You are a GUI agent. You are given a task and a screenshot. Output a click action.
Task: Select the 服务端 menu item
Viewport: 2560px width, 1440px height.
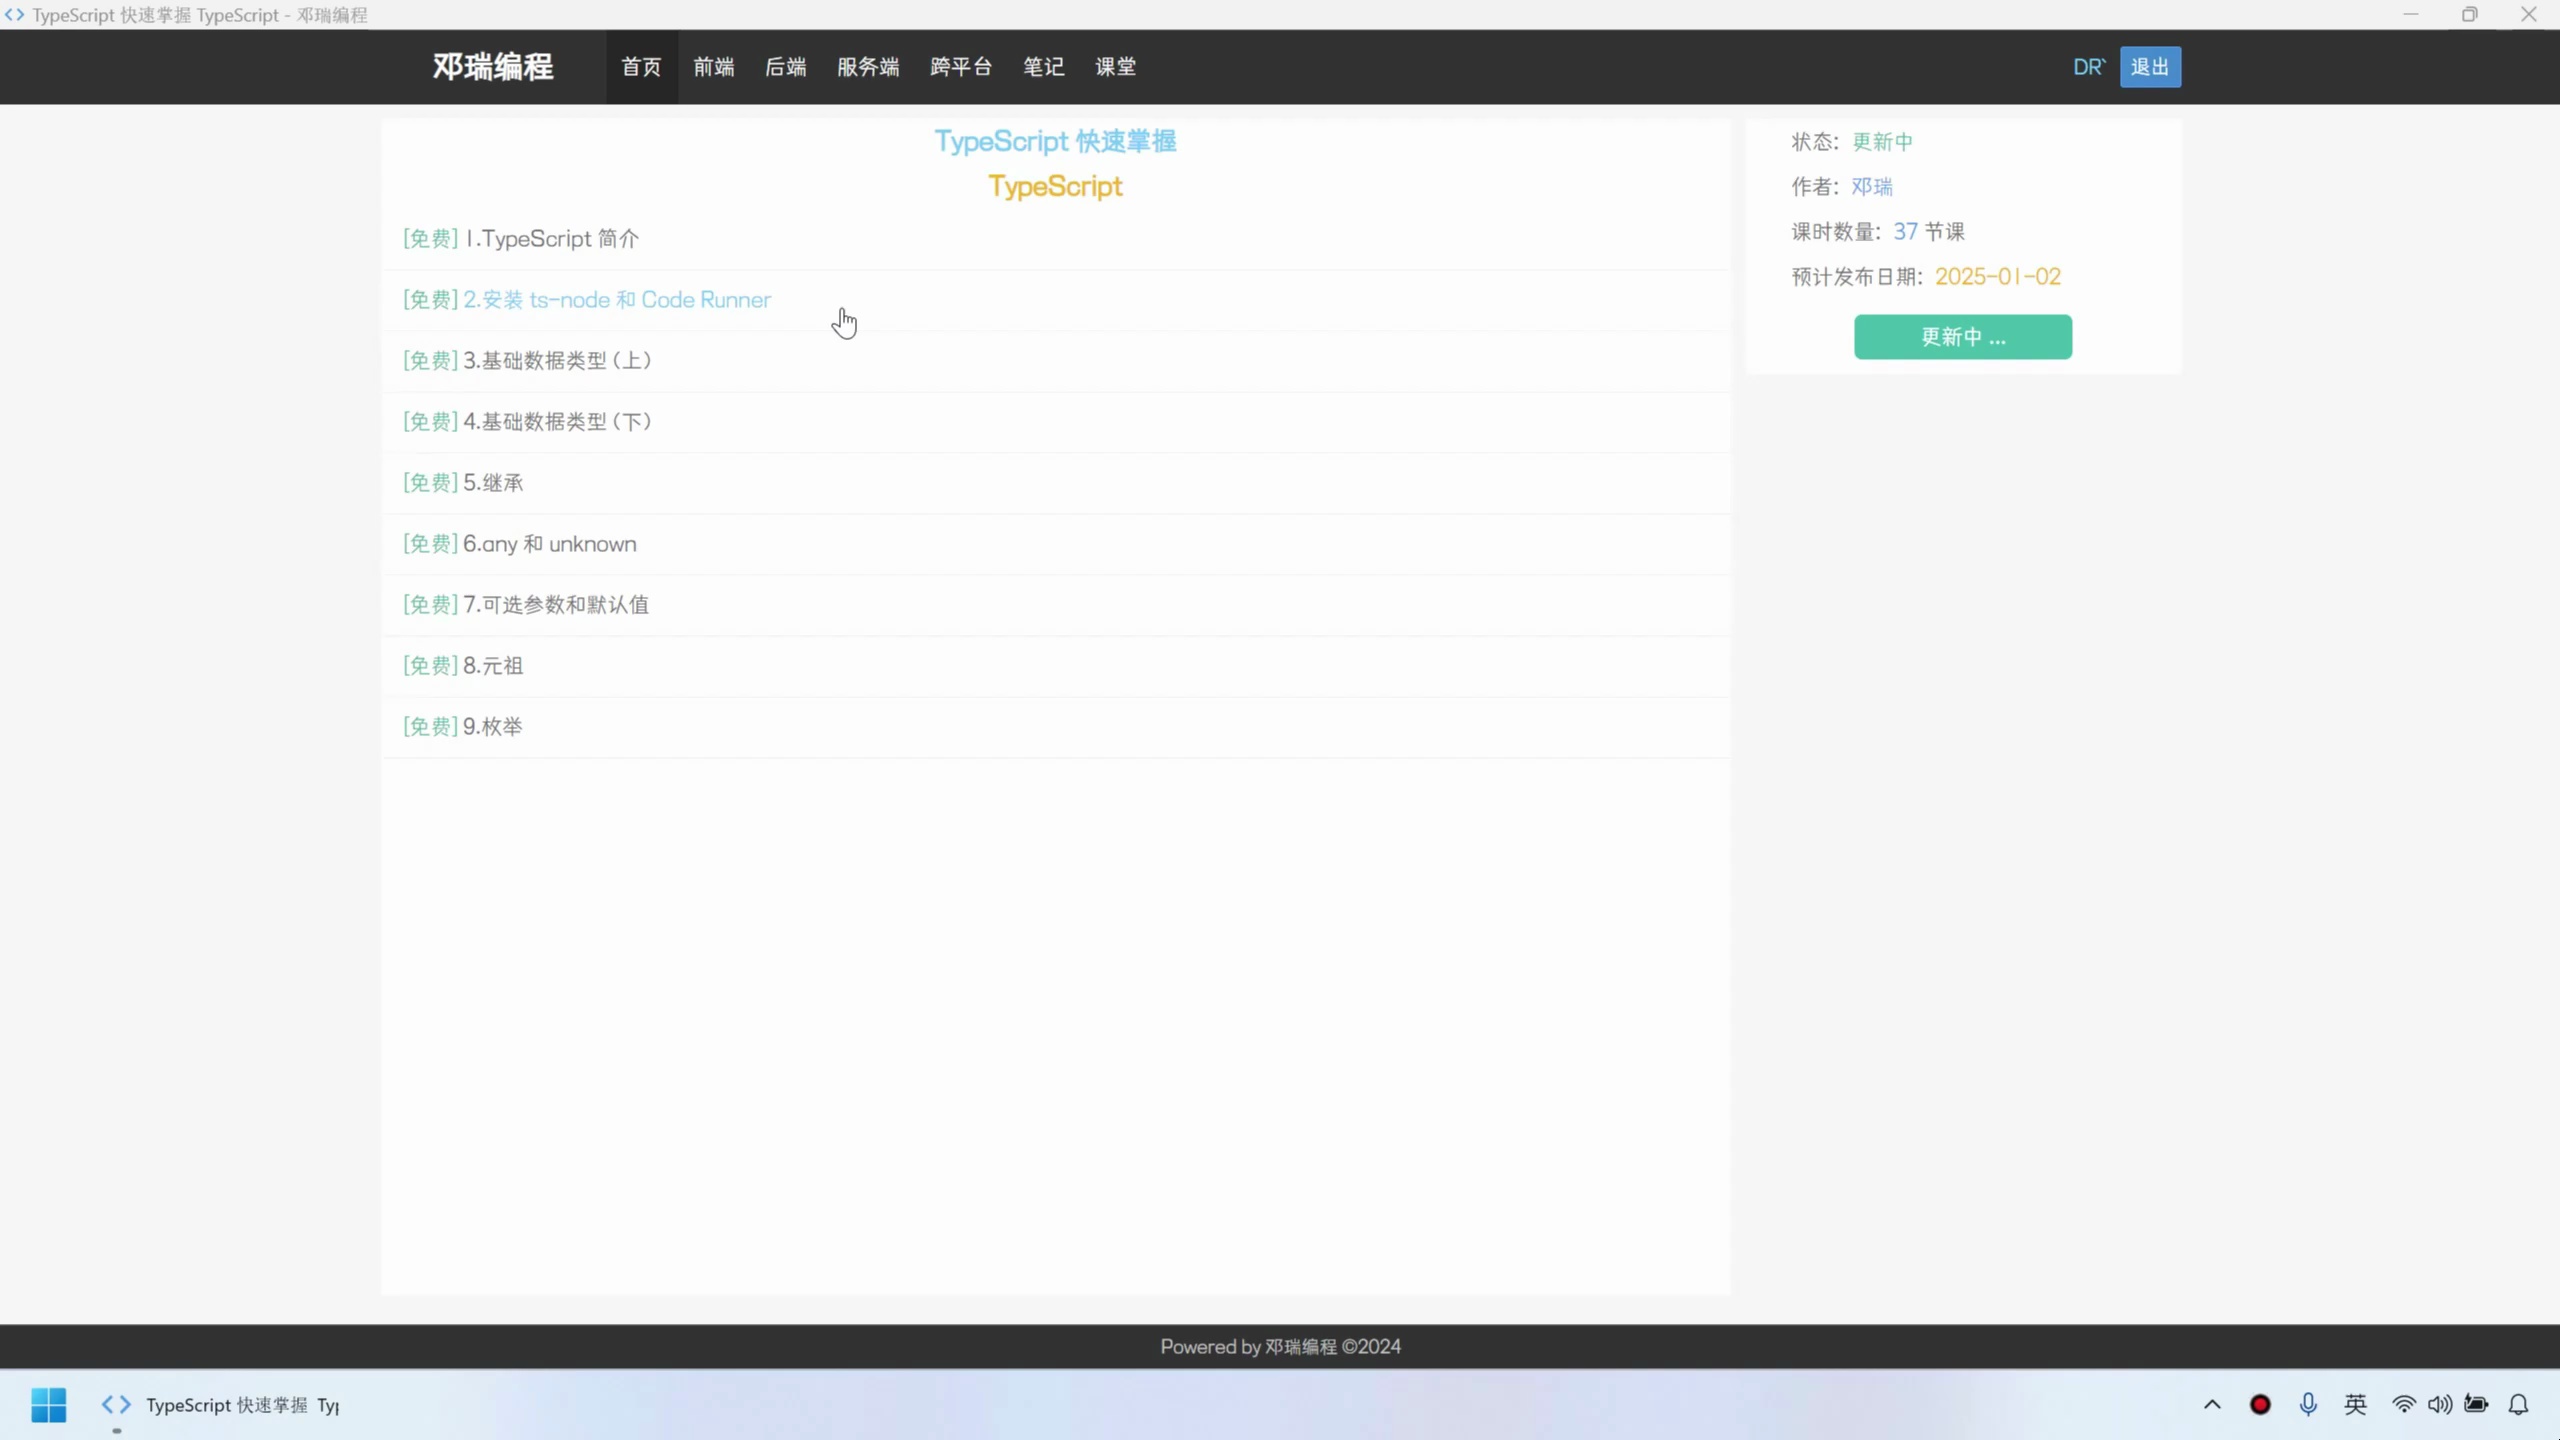click(868, 67)
